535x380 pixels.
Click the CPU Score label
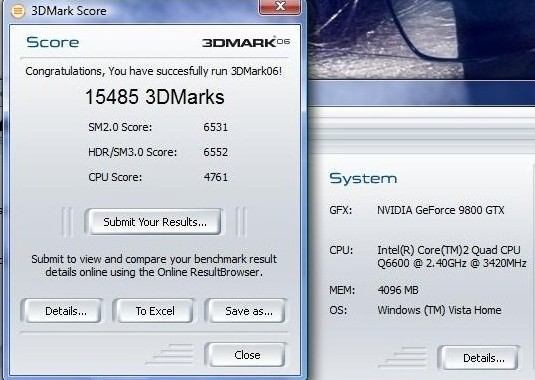click(115, 177)
